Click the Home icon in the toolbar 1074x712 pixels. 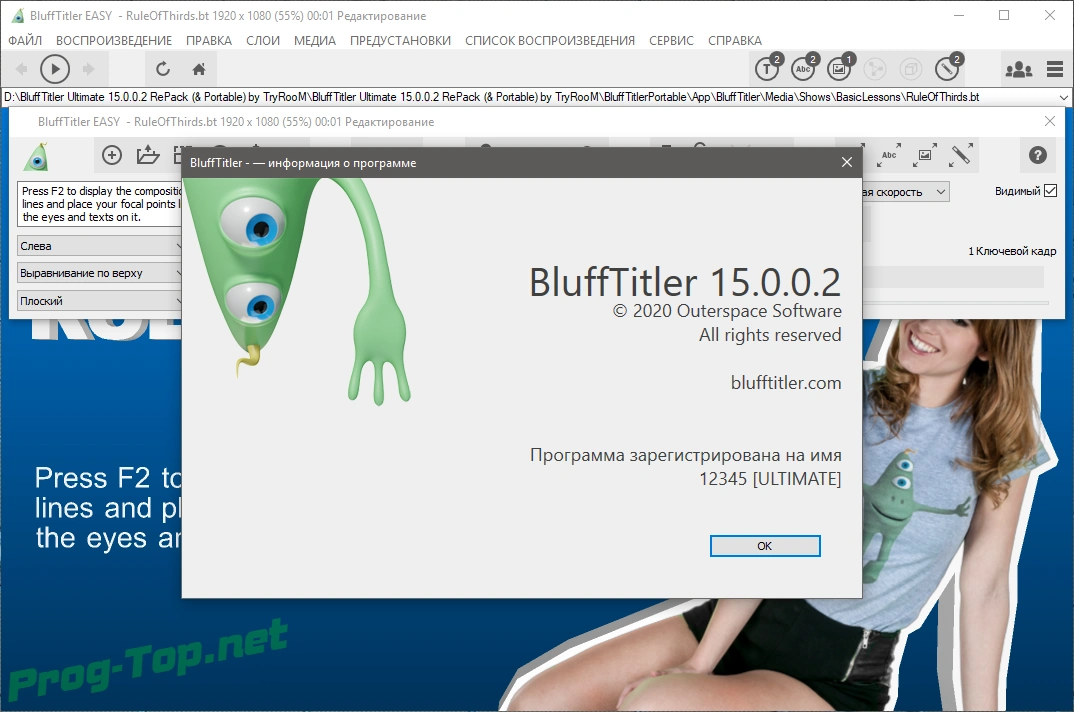tap(199, 69)
